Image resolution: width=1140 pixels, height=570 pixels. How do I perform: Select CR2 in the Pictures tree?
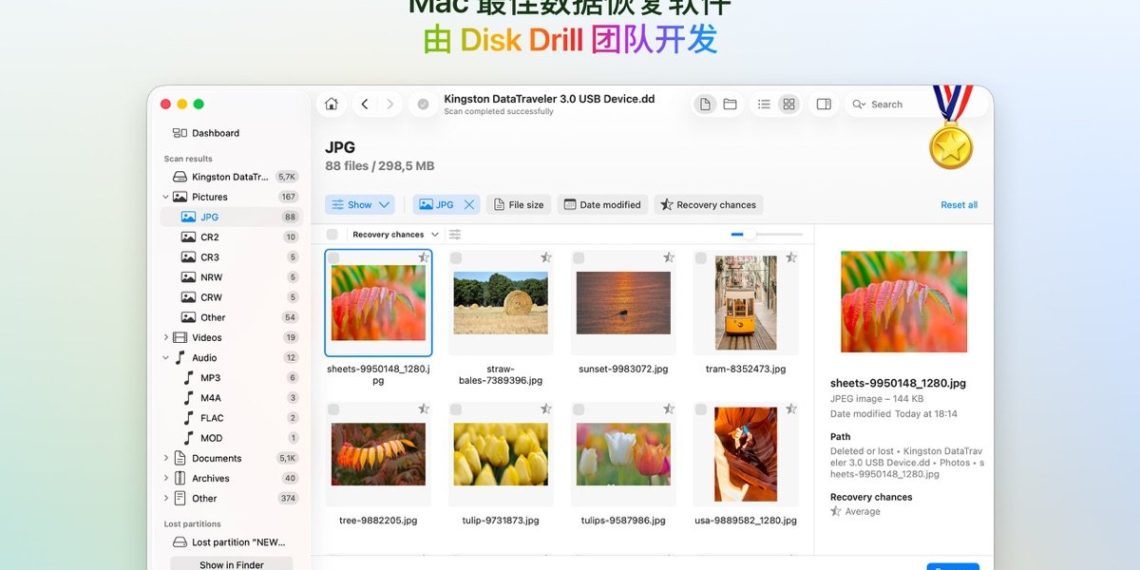click(x=209, y=237)
